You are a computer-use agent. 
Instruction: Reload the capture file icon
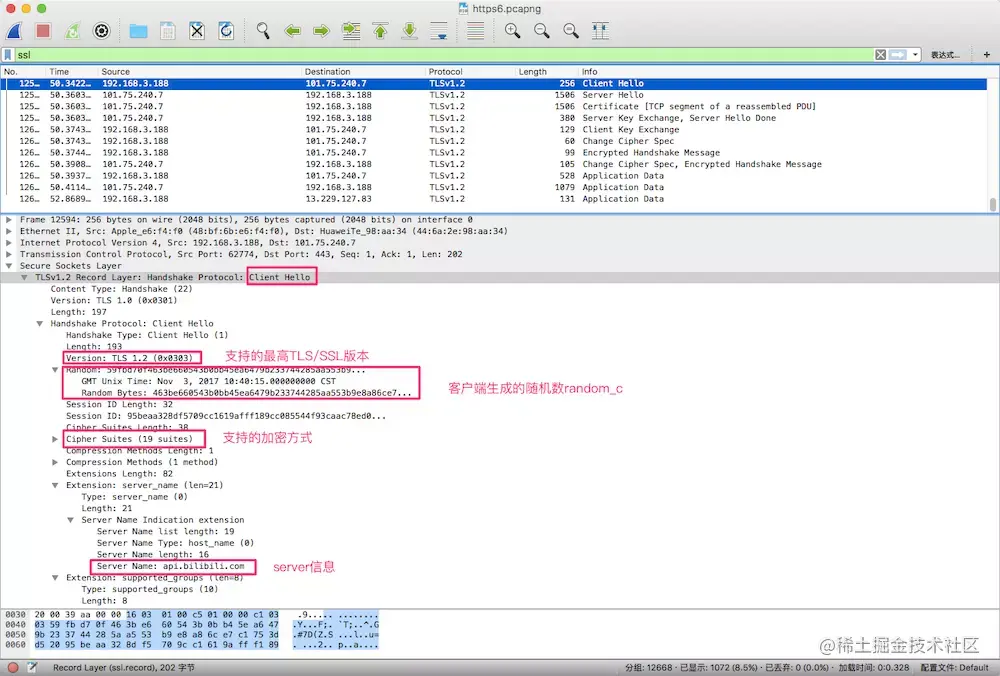tap(226, 31)
